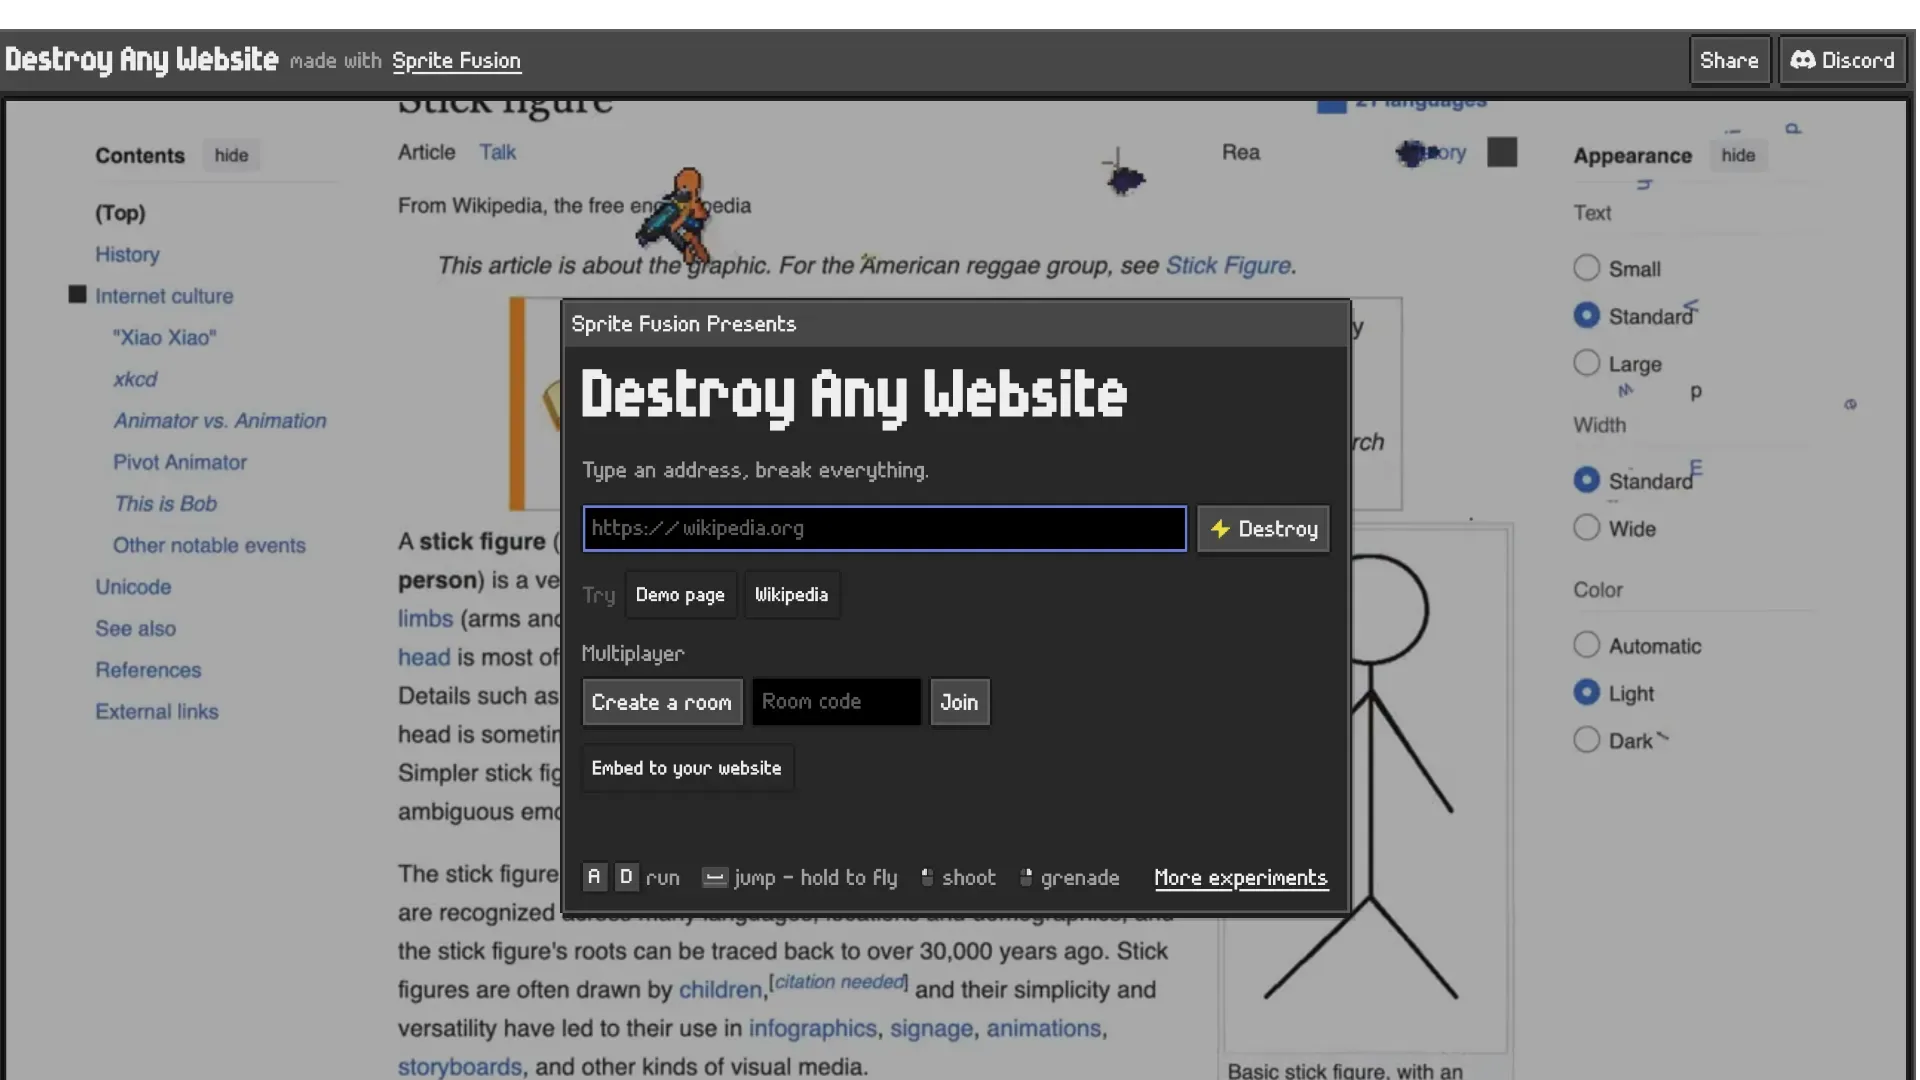
Task: Click the Destroy button
Action: pyautogui.click(x=1264, y=529)
